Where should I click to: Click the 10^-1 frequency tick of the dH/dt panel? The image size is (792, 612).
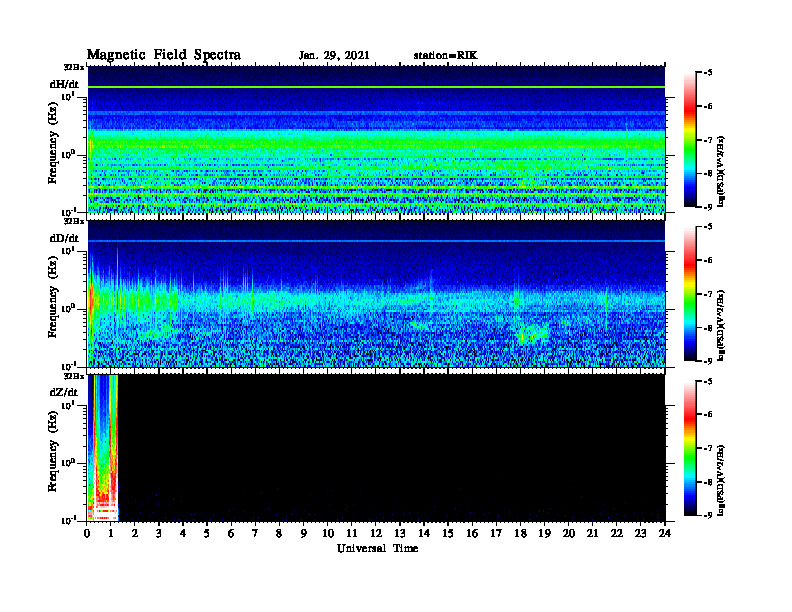[x=68, y=211]
